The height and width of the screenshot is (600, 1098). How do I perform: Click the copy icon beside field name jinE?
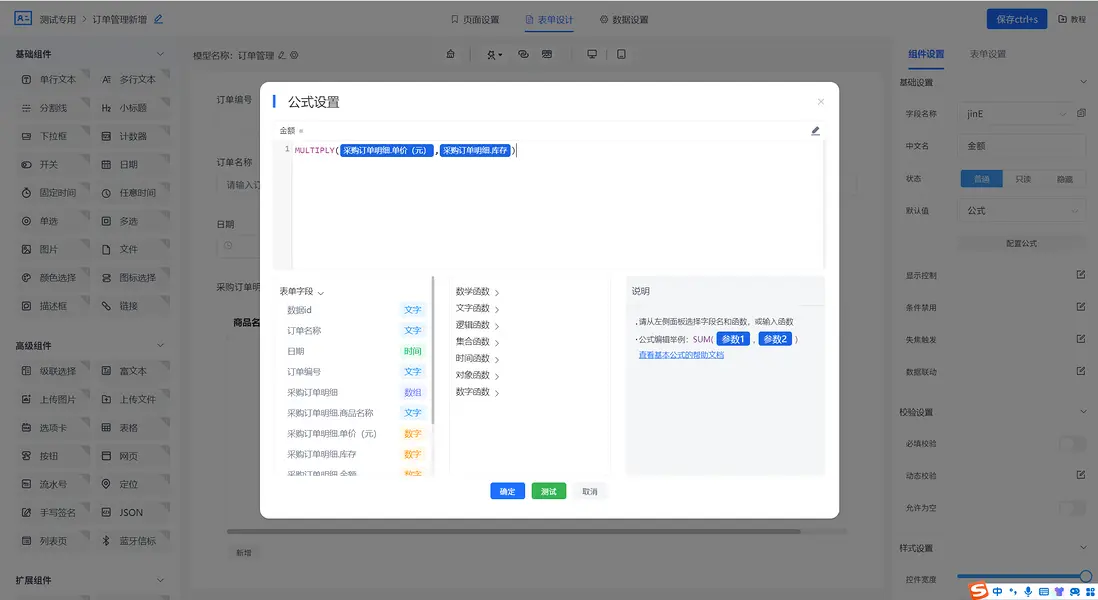1081,113
